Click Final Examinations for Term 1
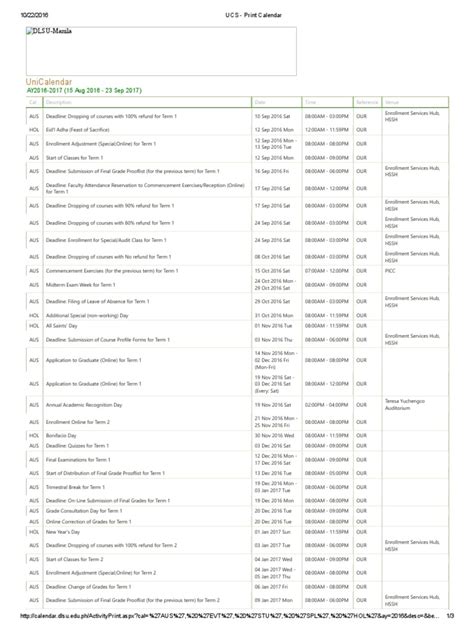474x632 pixels. click(78, 459)
